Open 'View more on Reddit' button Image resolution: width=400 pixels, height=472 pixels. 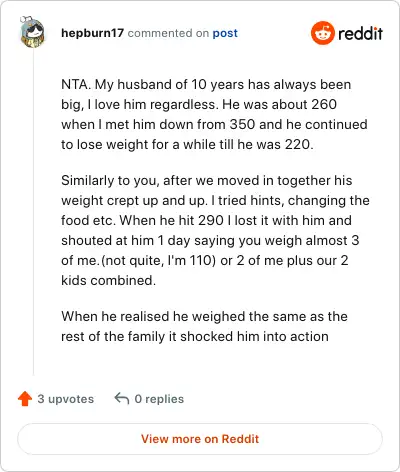[x=200, y=439]
